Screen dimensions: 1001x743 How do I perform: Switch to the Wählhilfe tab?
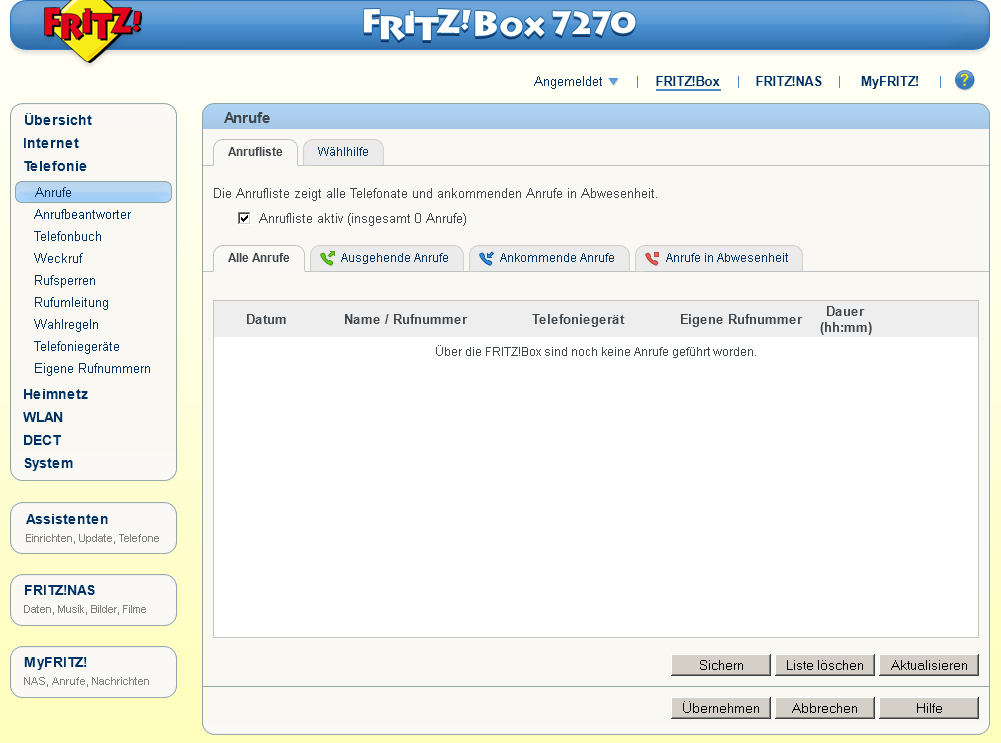(x=343, y=152)
